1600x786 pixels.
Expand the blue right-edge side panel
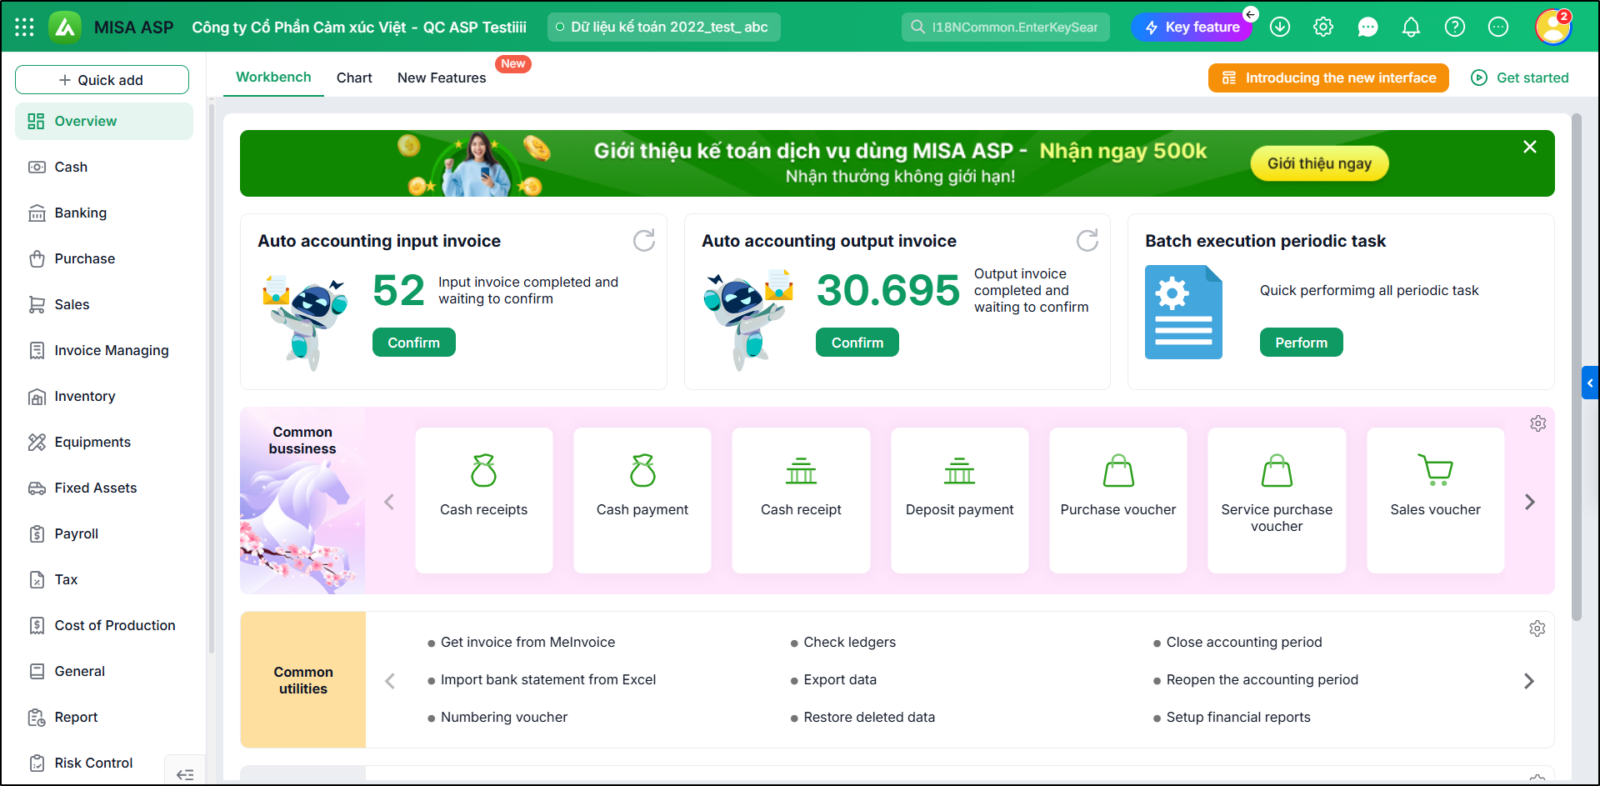(1590, 383)
